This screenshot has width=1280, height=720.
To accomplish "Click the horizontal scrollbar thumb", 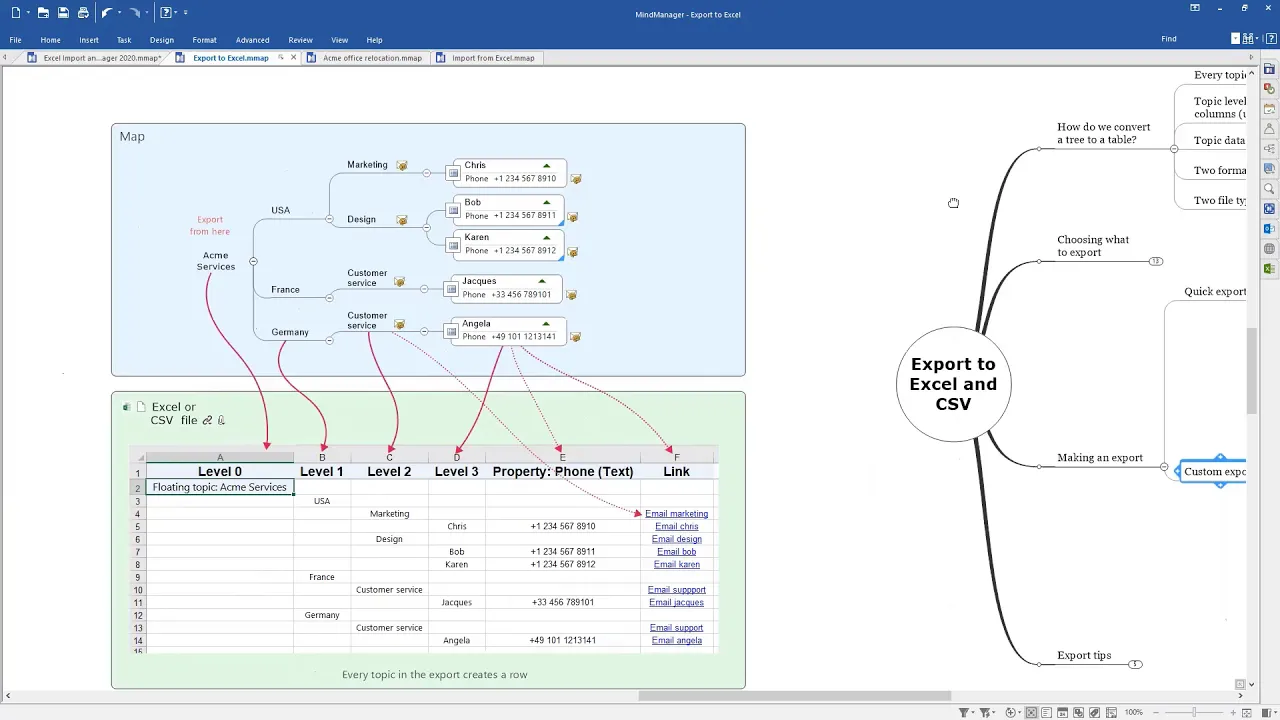I will (795, 696).
